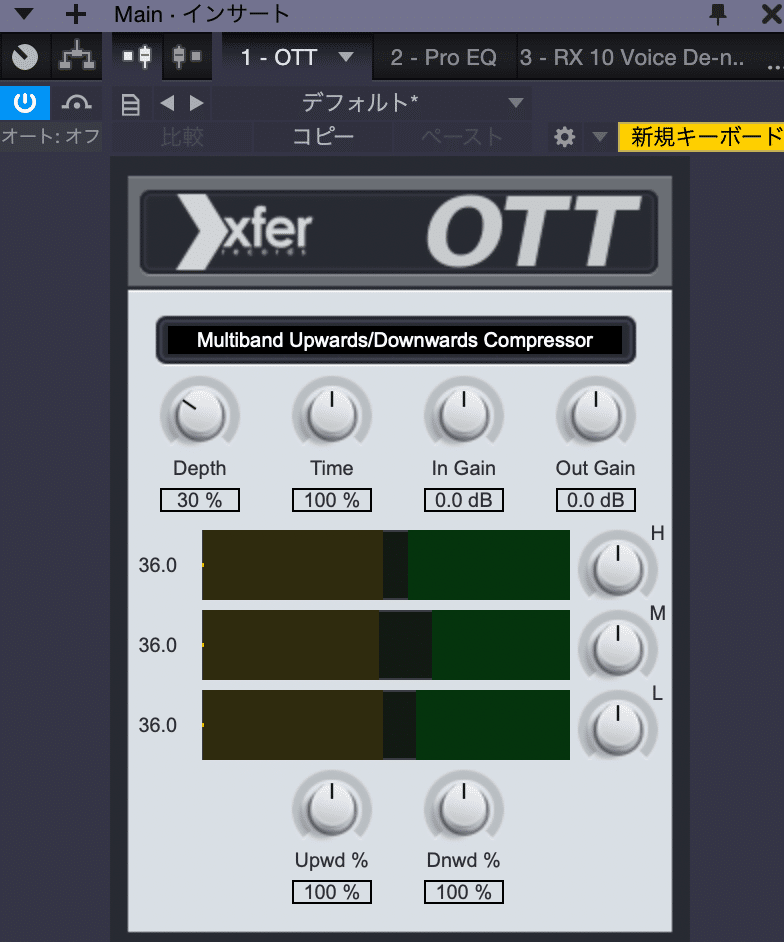Click the Depth 30 % value field
This screenshot has height=942, width=784.
[199, 500]
